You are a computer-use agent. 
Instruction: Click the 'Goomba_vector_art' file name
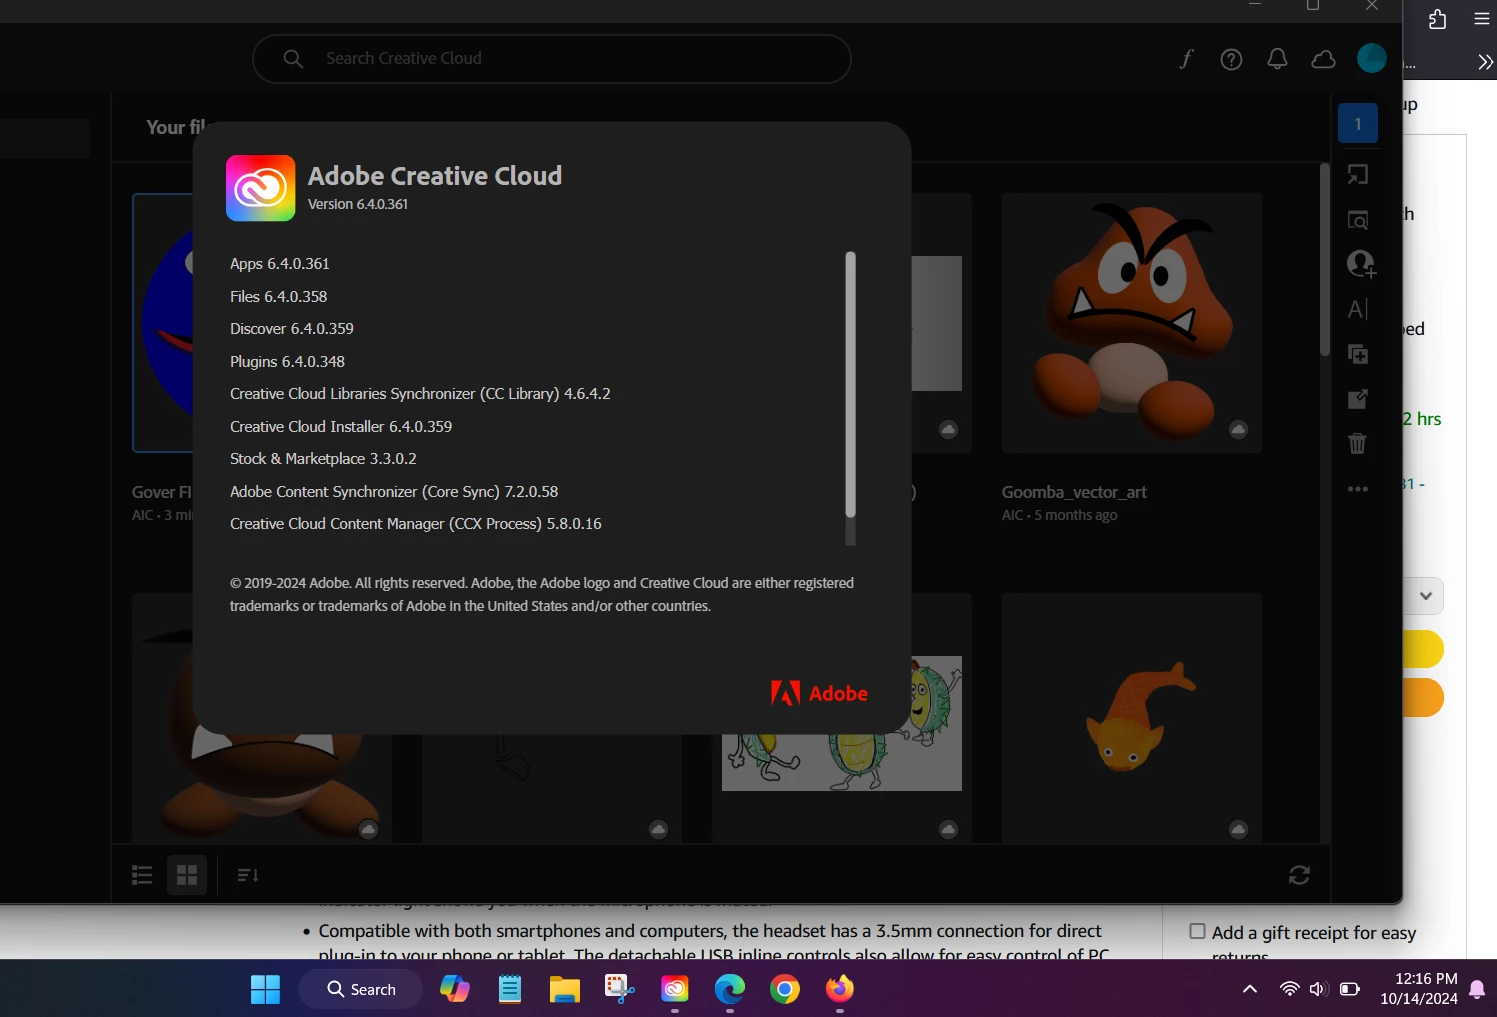(1074, 492)
